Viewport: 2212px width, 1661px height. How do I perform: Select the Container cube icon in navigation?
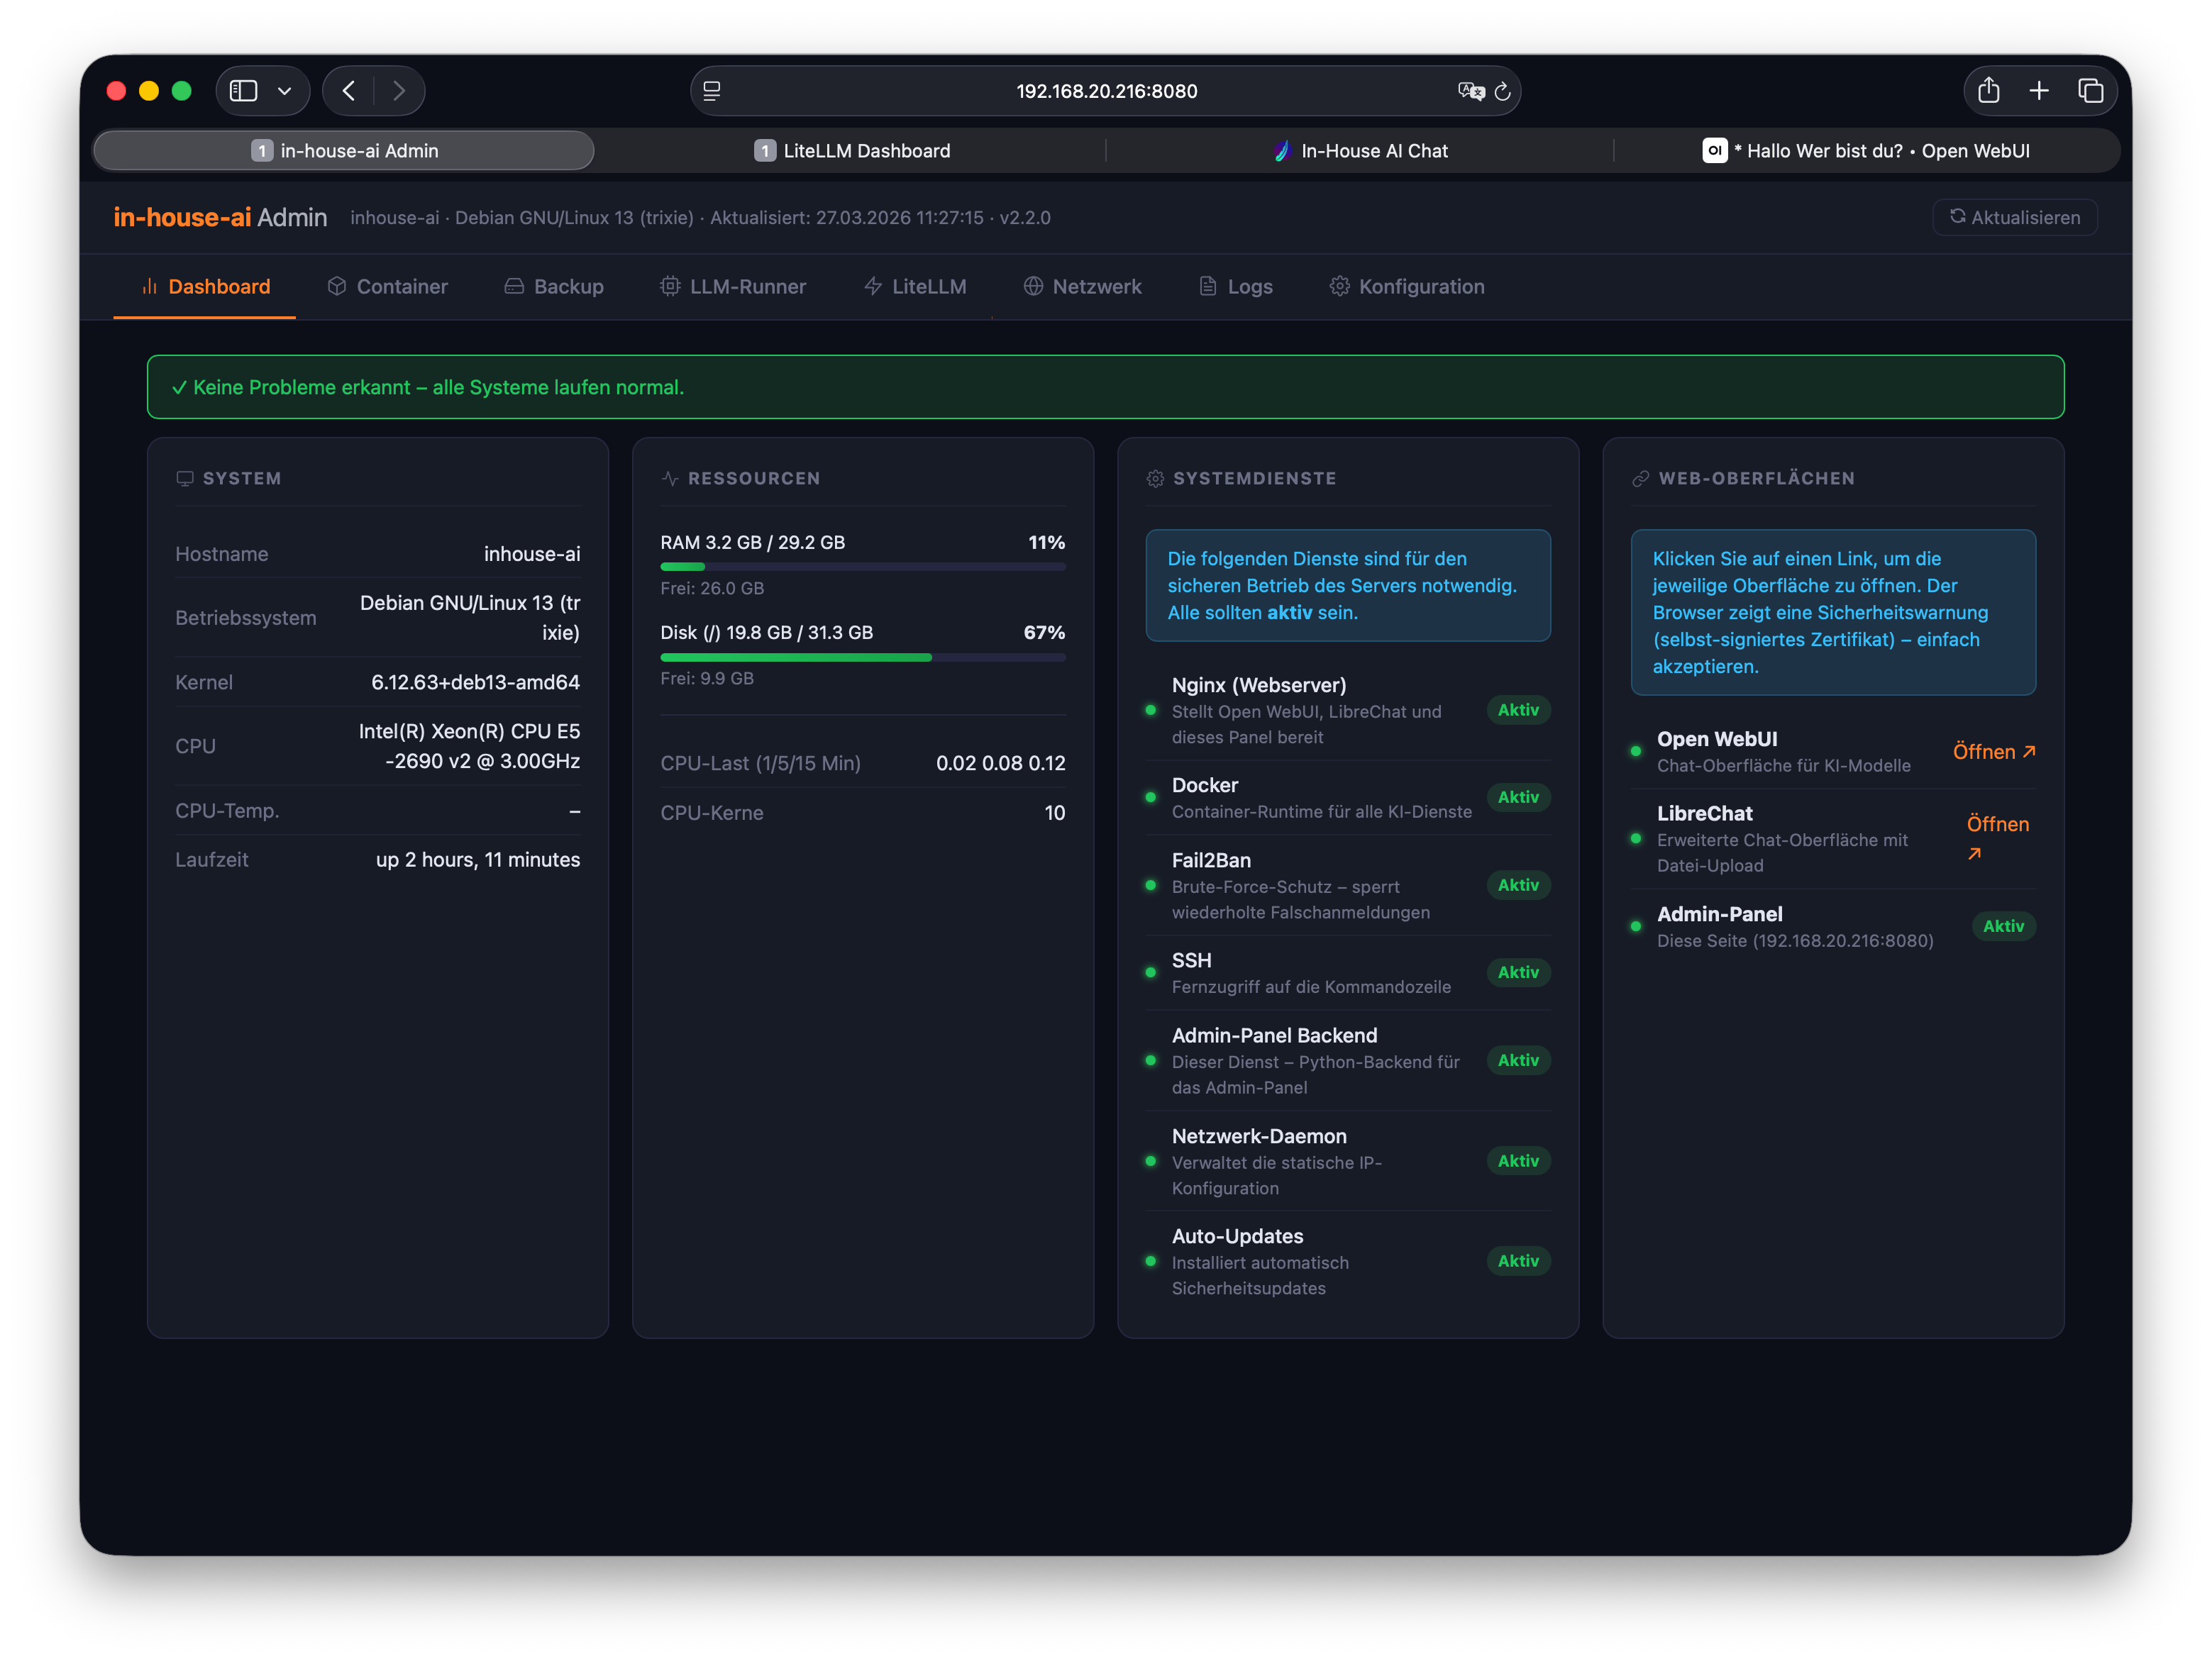[337, 286]
